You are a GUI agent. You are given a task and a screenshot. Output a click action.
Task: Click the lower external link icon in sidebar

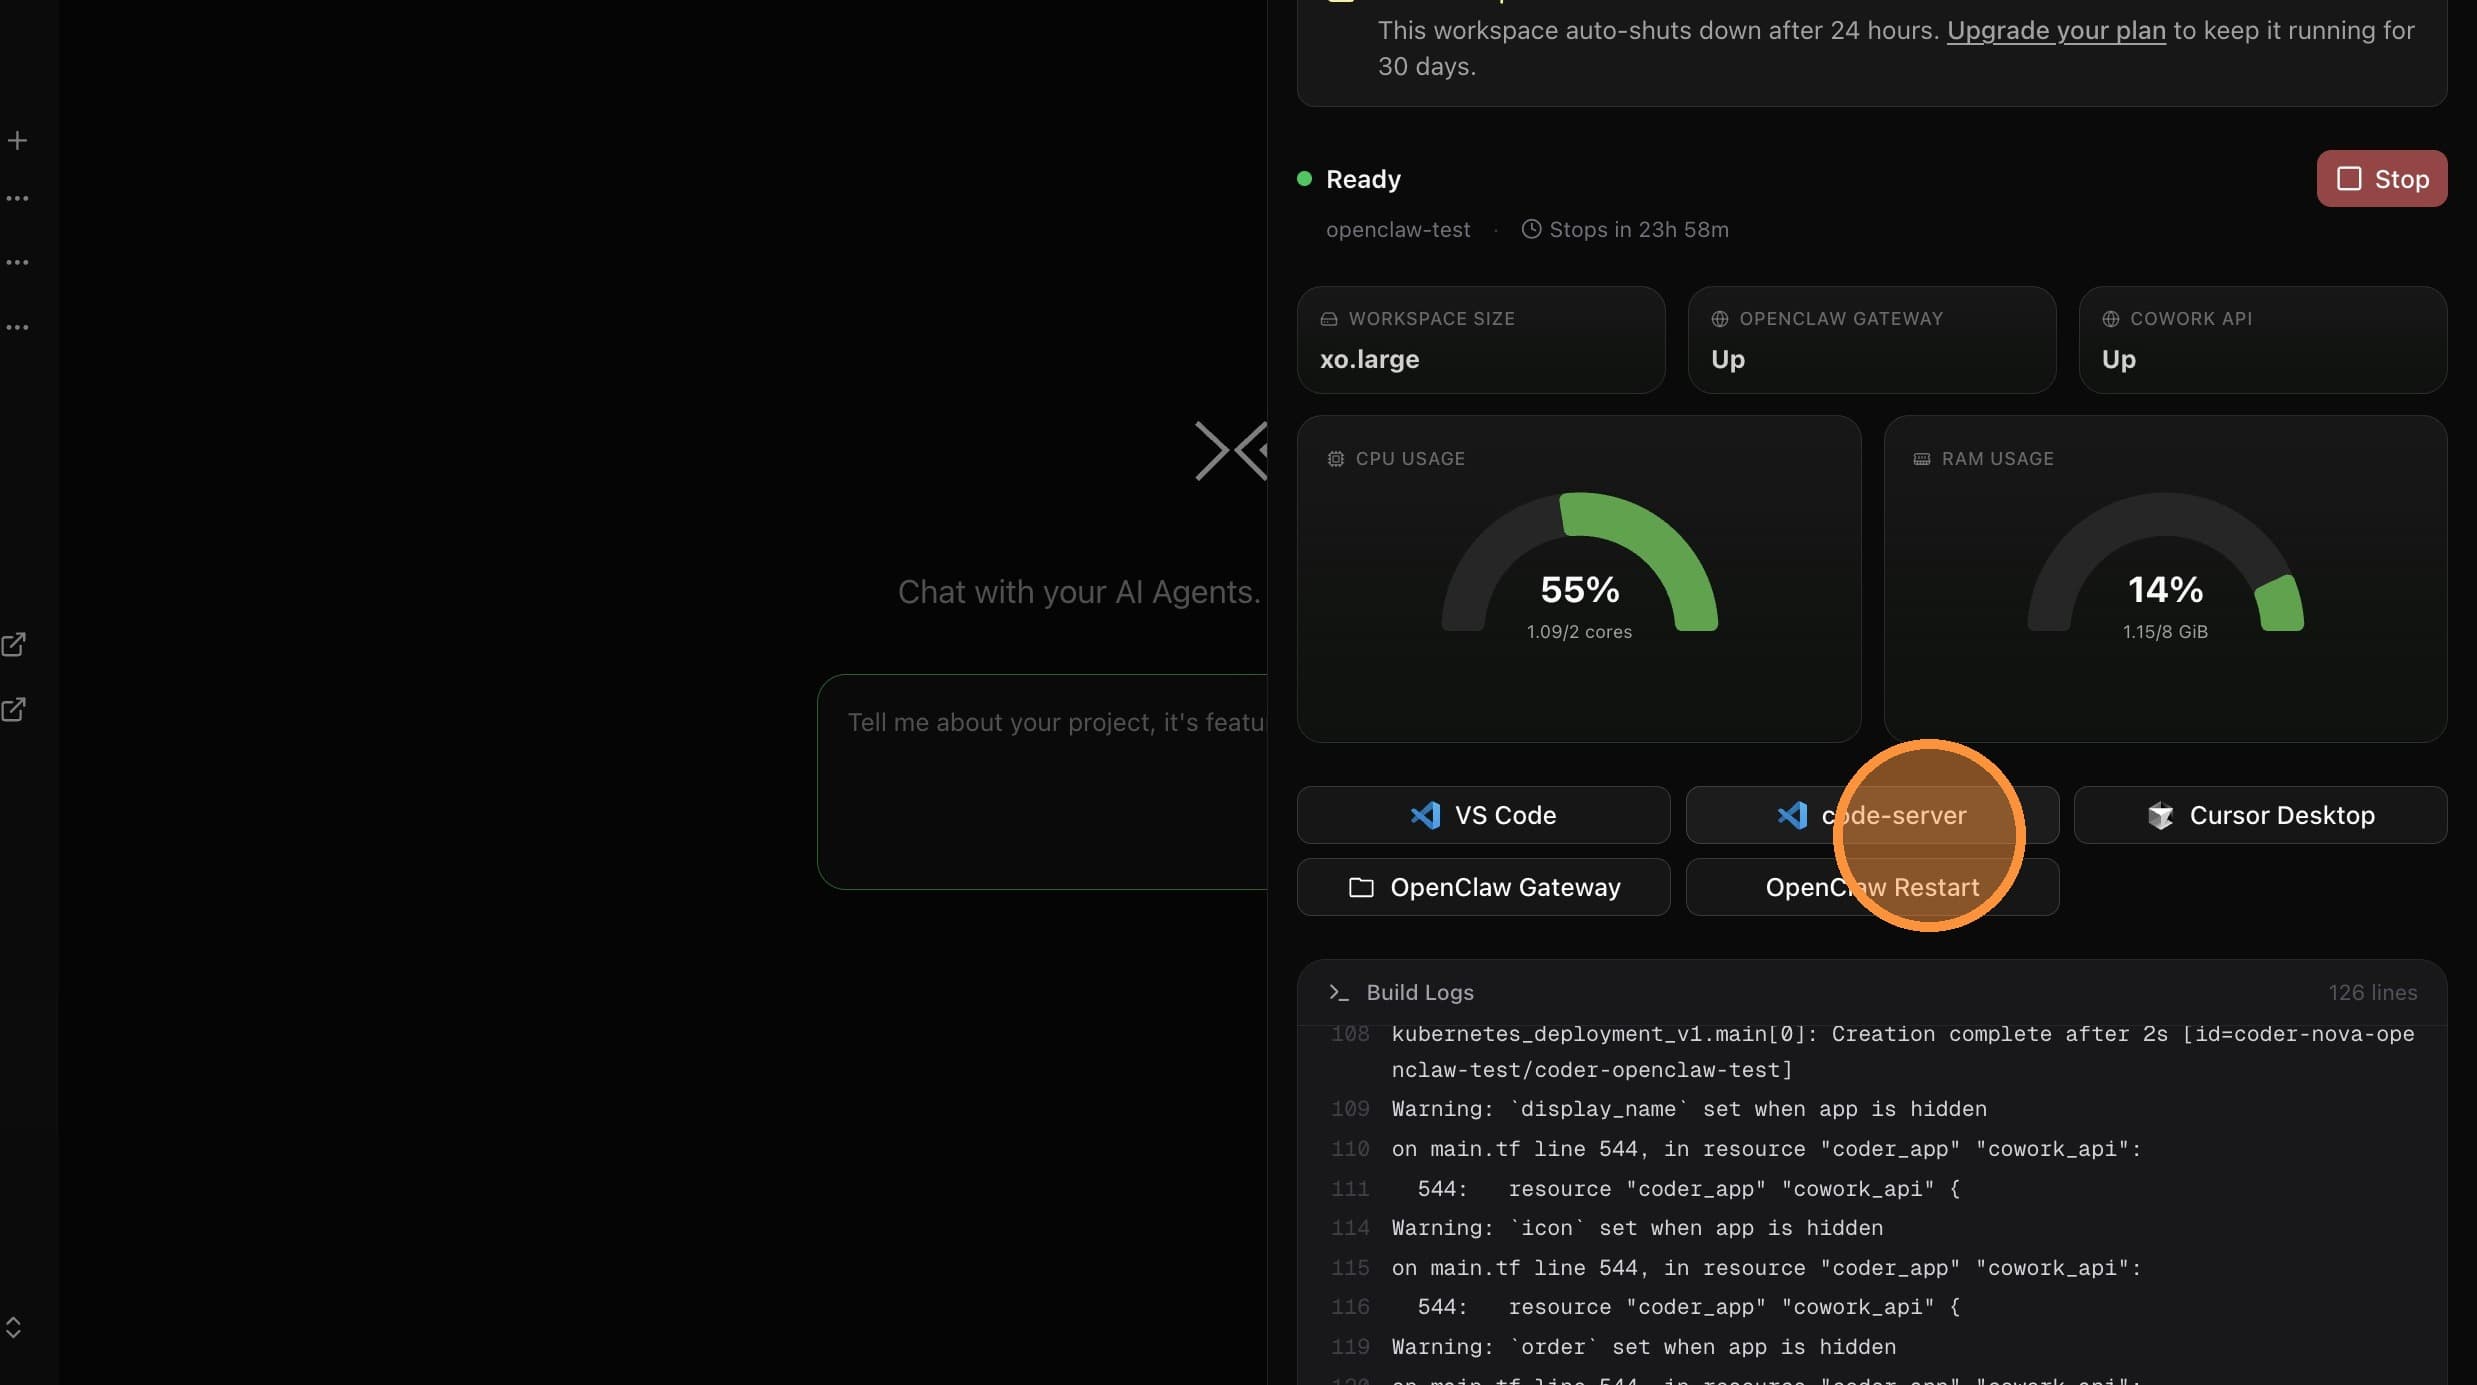click(14, 710)
